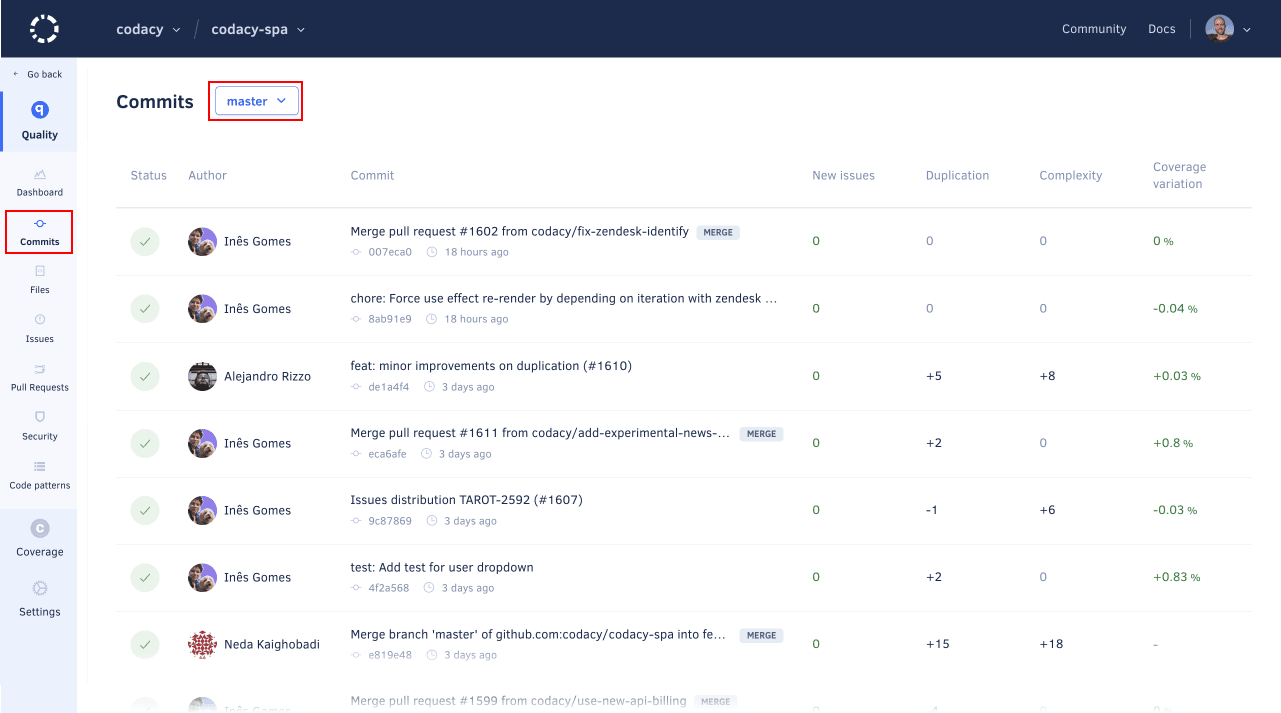Open the codacy-spa repository selector
Image resolution: width=1281 pixels, height=713 pixels.
click(257, 29)
